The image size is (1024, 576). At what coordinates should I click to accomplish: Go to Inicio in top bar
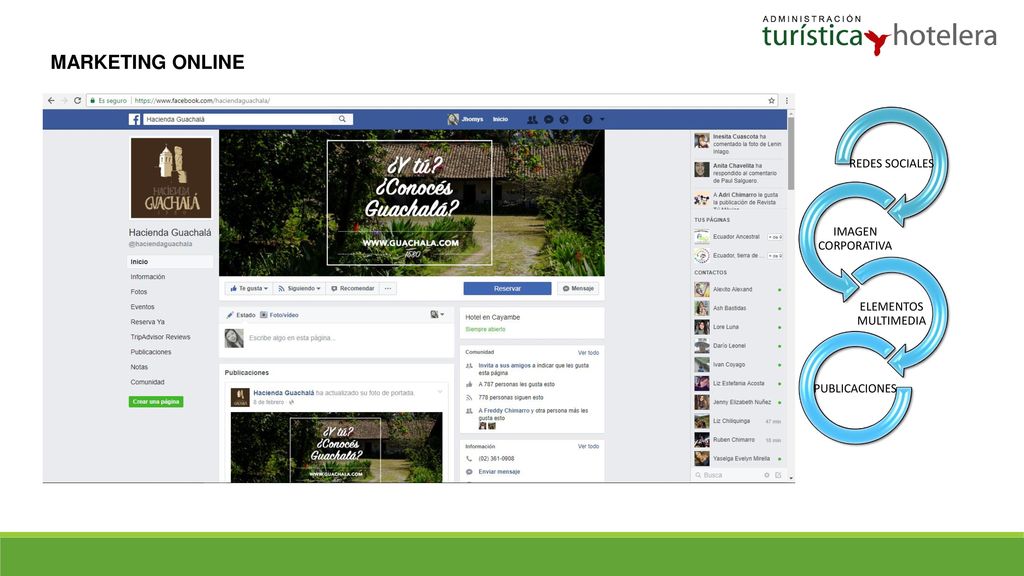click(500, 120)
